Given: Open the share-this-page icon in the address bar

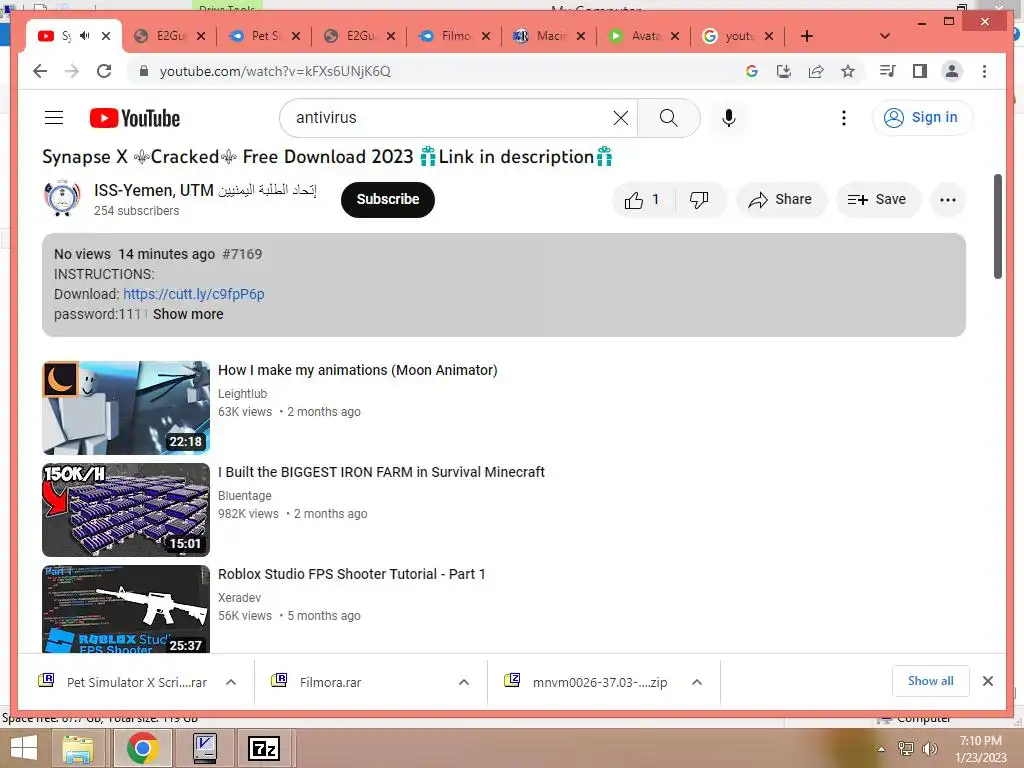Looking at the screenshot, I should [x=816, y=71].
